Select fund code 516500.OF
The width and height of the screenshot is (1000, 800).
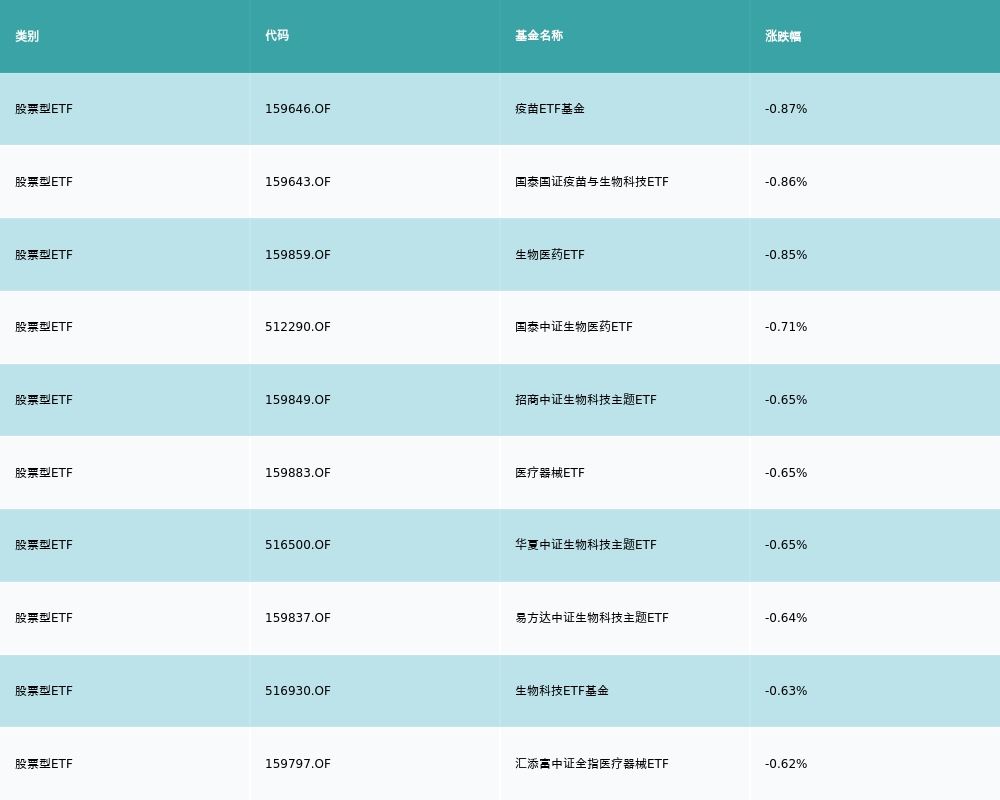point(298,545)
